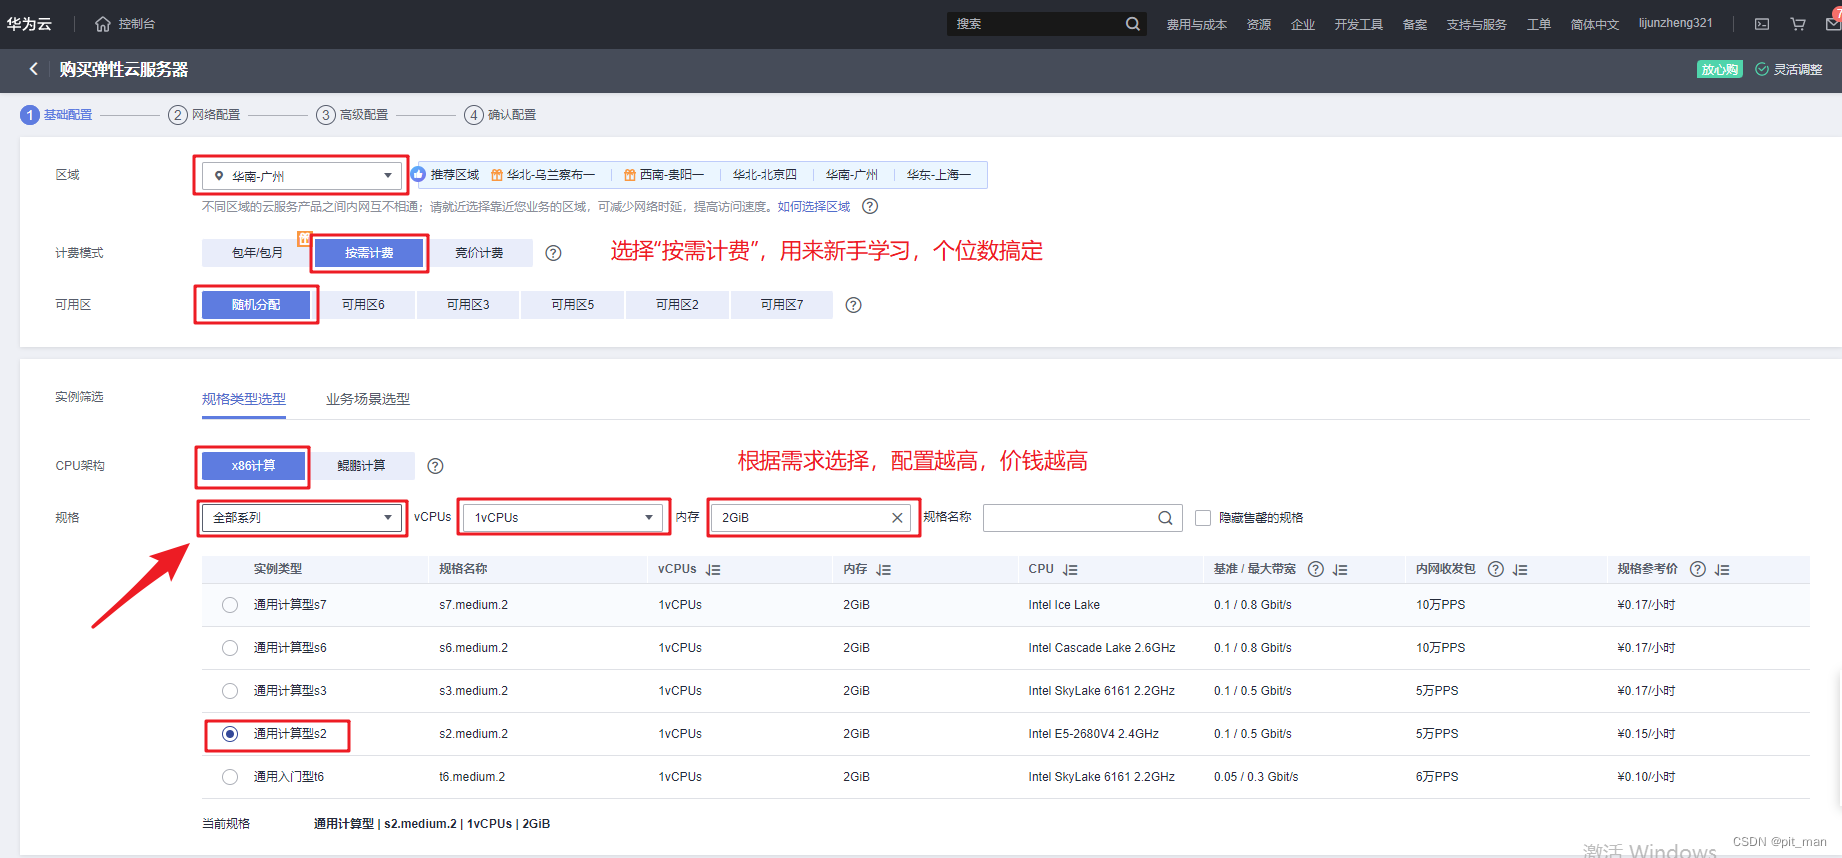
Task: Click the 如何选择区域 link
Action: pos(814,206)
